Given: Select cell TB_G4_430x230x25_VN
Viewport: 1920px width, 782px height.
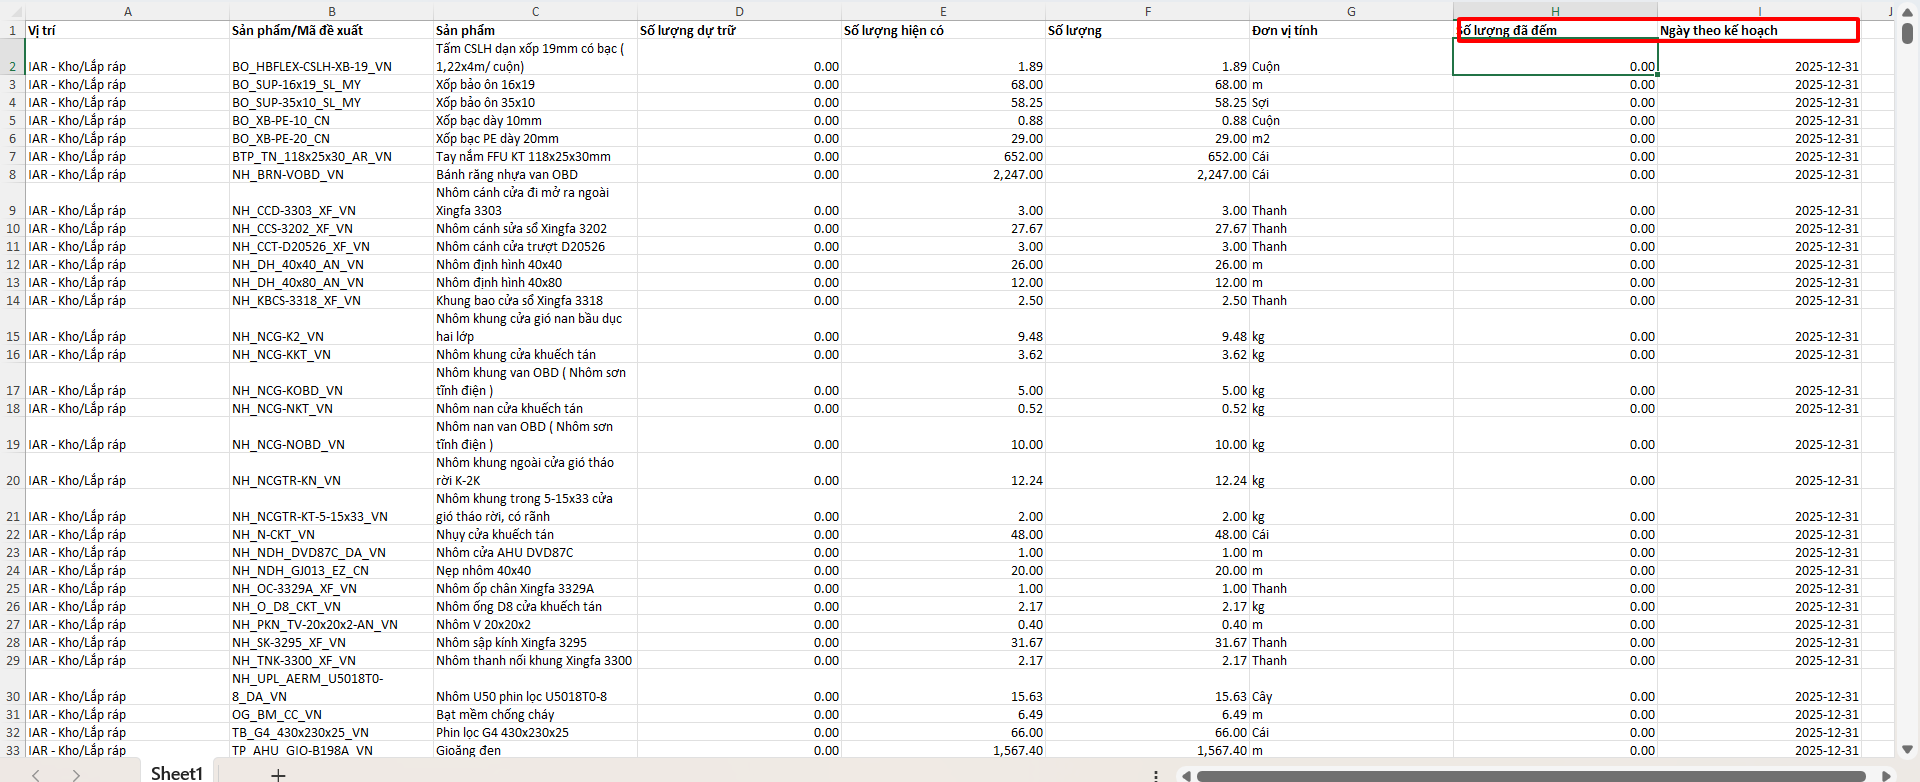Looking at the screenshot, I should 331,733.
